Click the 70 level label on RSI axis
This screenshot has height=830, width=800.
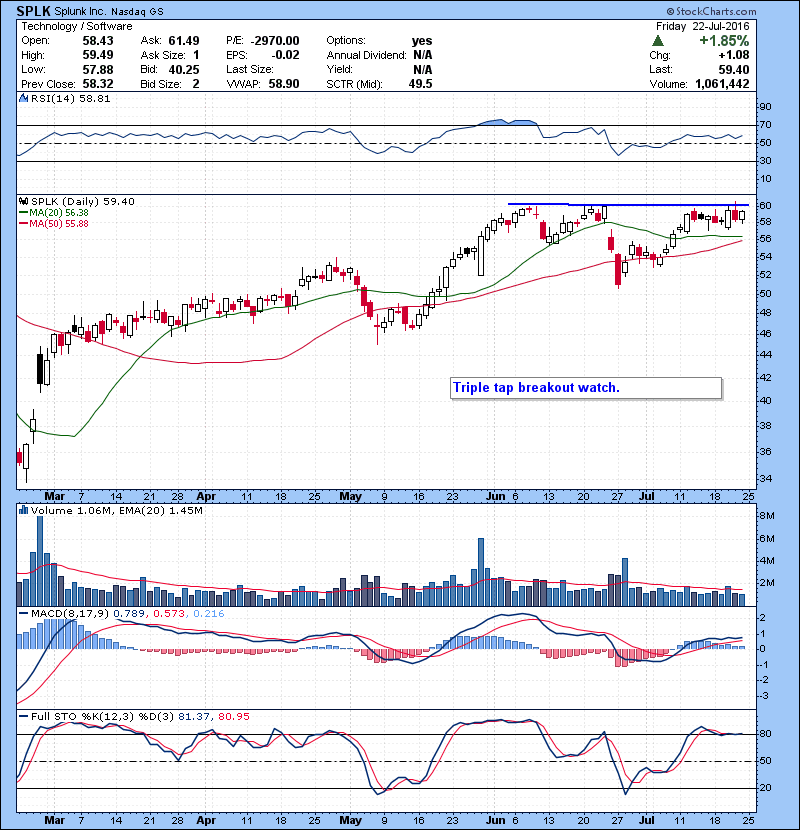tap(766, 125)
